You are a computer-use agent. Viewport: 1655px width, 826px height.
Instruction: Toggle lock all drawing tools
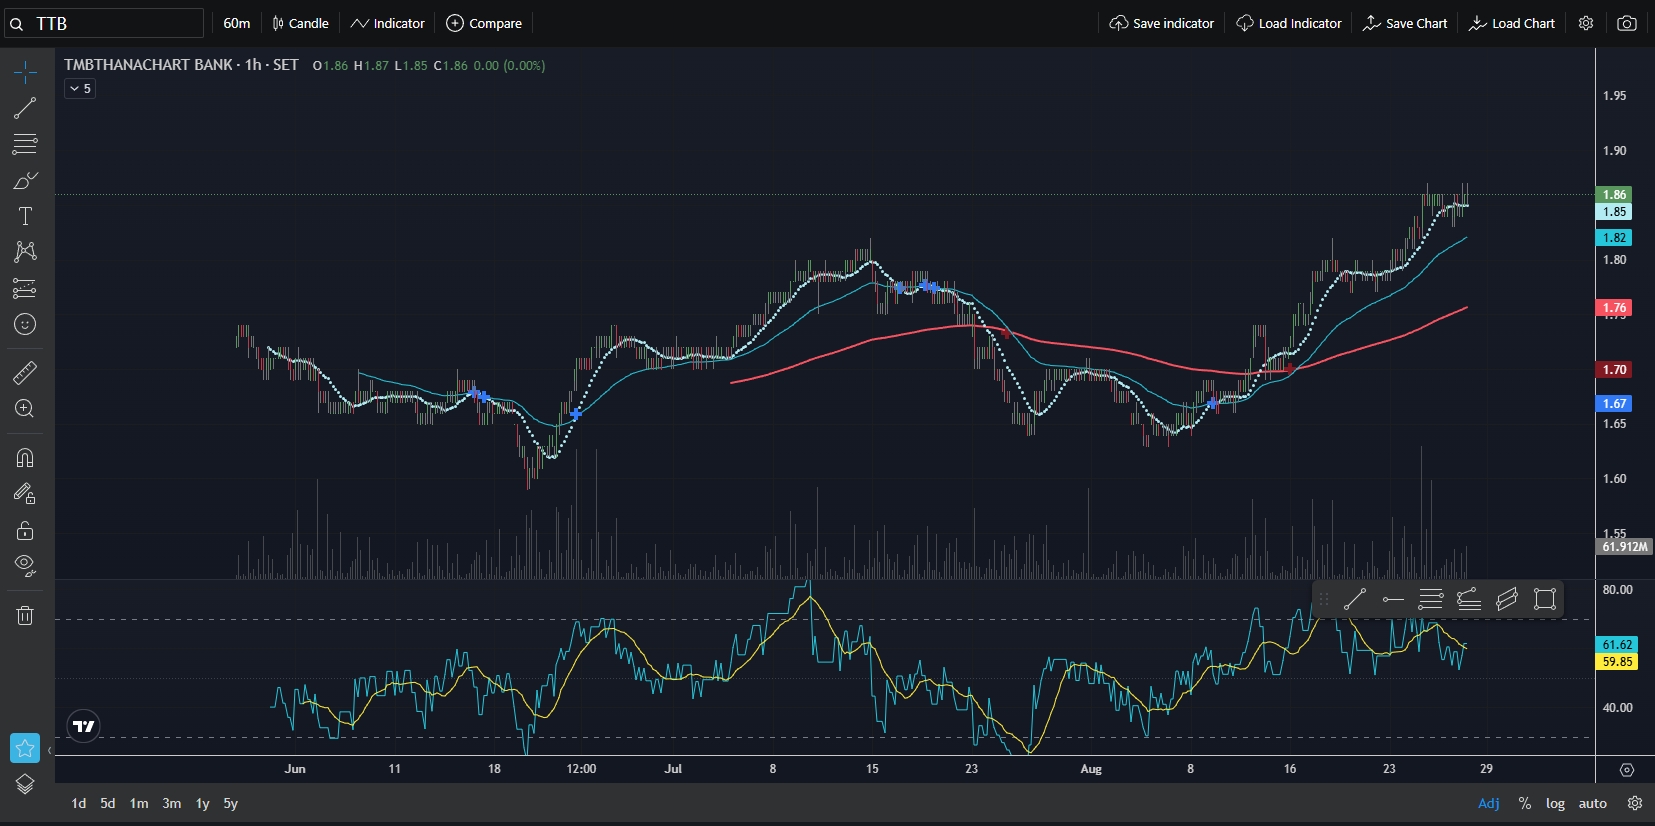25,530
